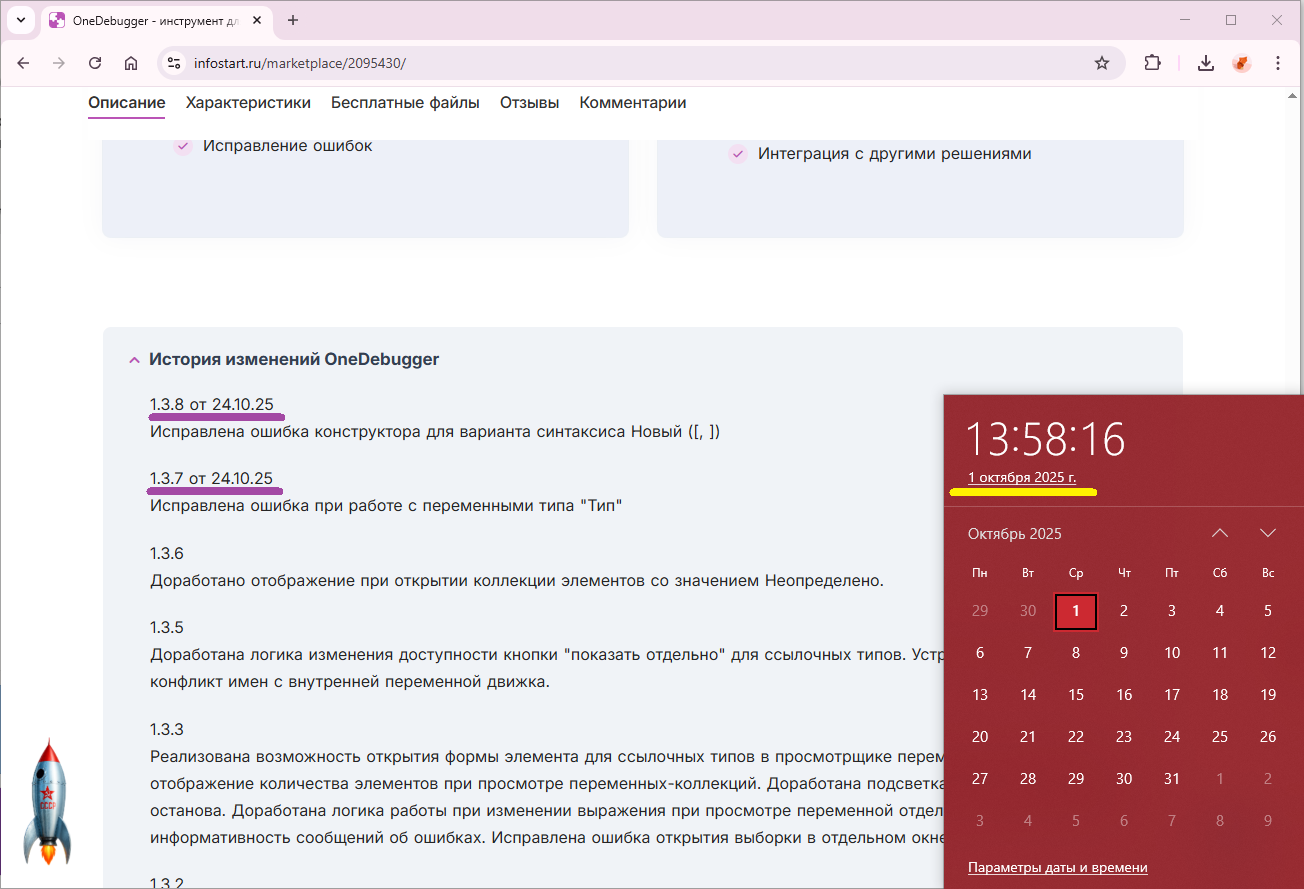The height and width of the screenshot is (889, 1304).
Task: Click the version heading 1.3.3
Action: coord(167,729)
